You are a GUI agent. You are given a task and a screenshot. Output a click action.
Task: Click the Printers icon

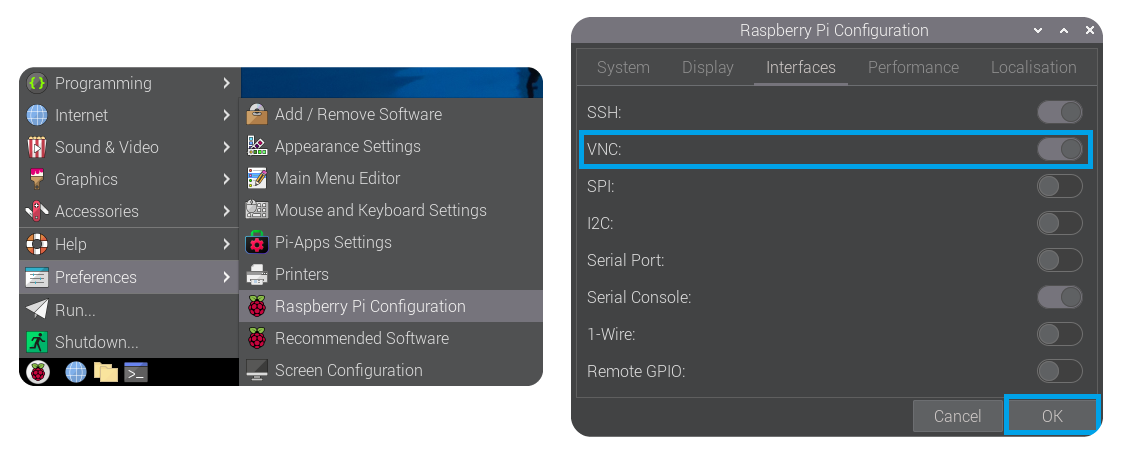tap(257, 274)
